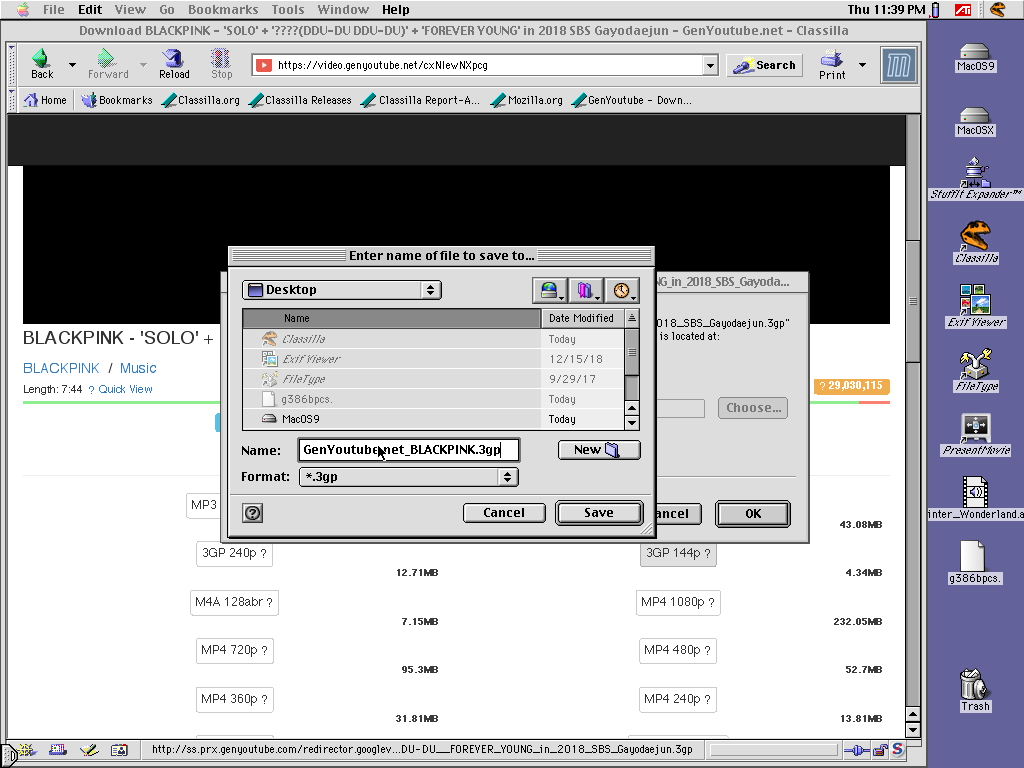Image resolution: width=1024 pixels, height=768 pixels.
Task: Click the MacOSX drive desktop icon
Action: pyautogui.click(x=975, y=121)
